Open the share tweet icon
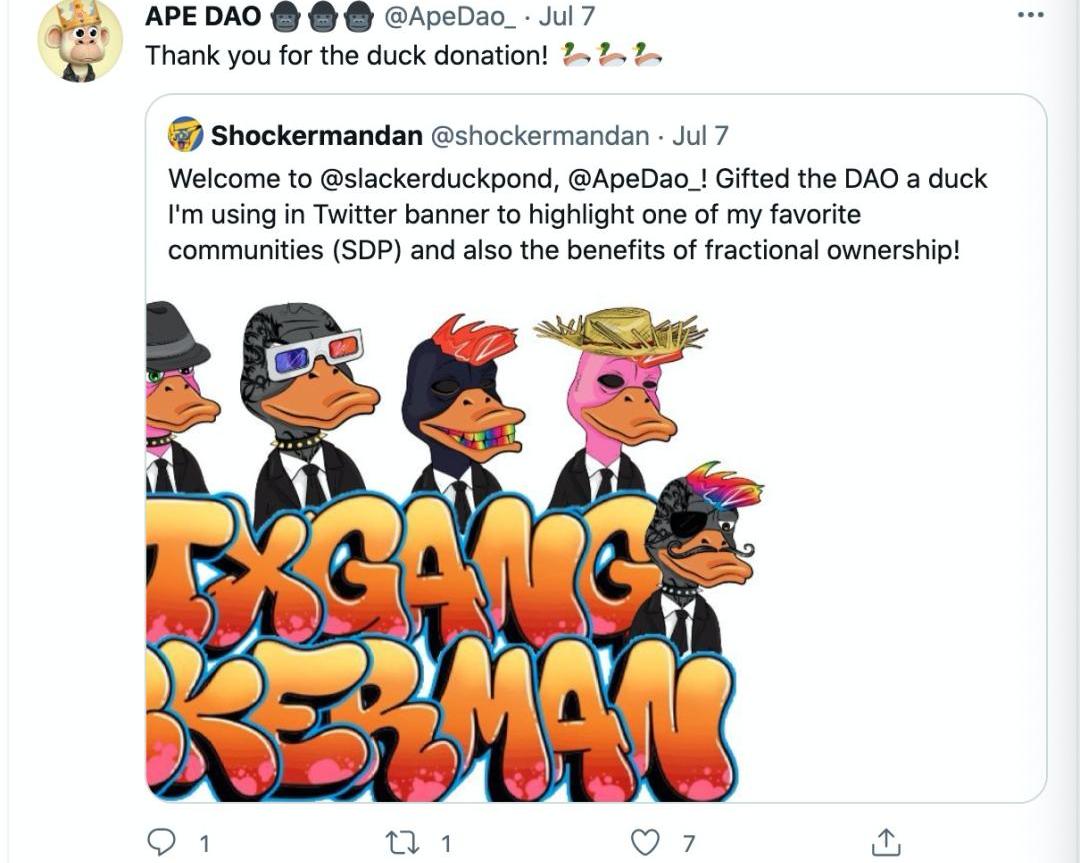This screenshot has height=863, width=1080. 885,842
